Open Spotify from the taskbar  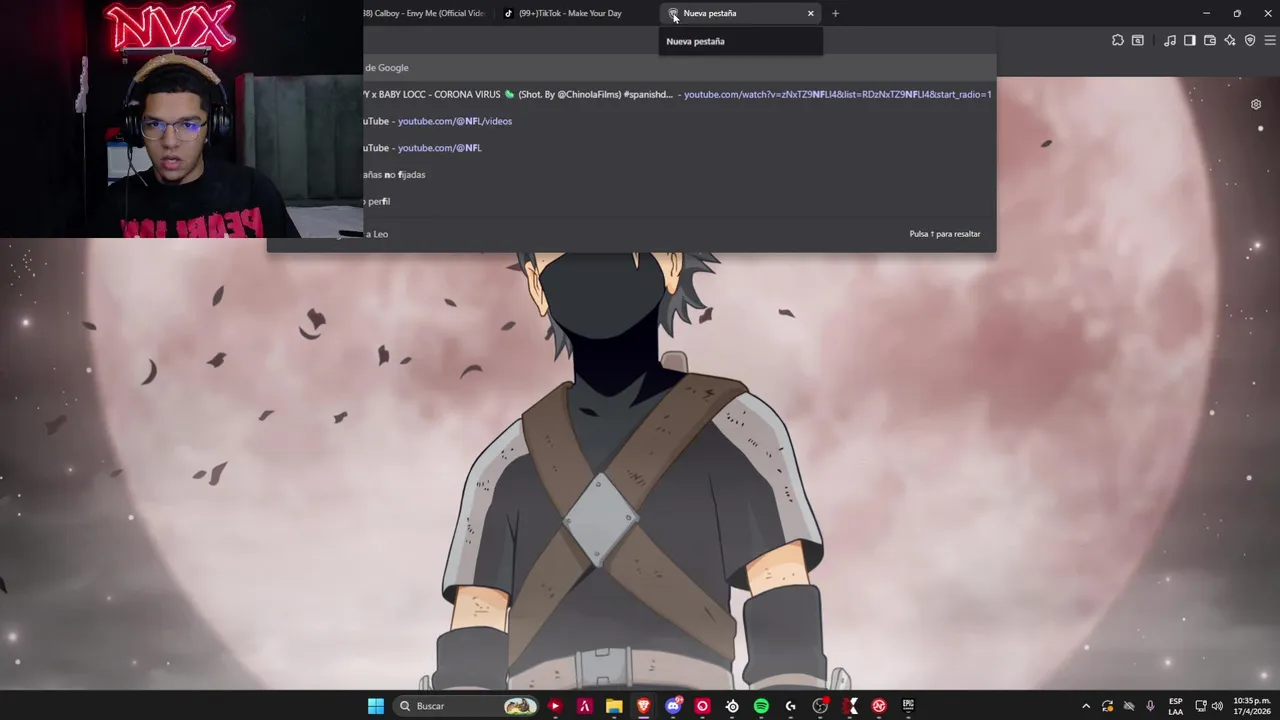pos(761,706)
